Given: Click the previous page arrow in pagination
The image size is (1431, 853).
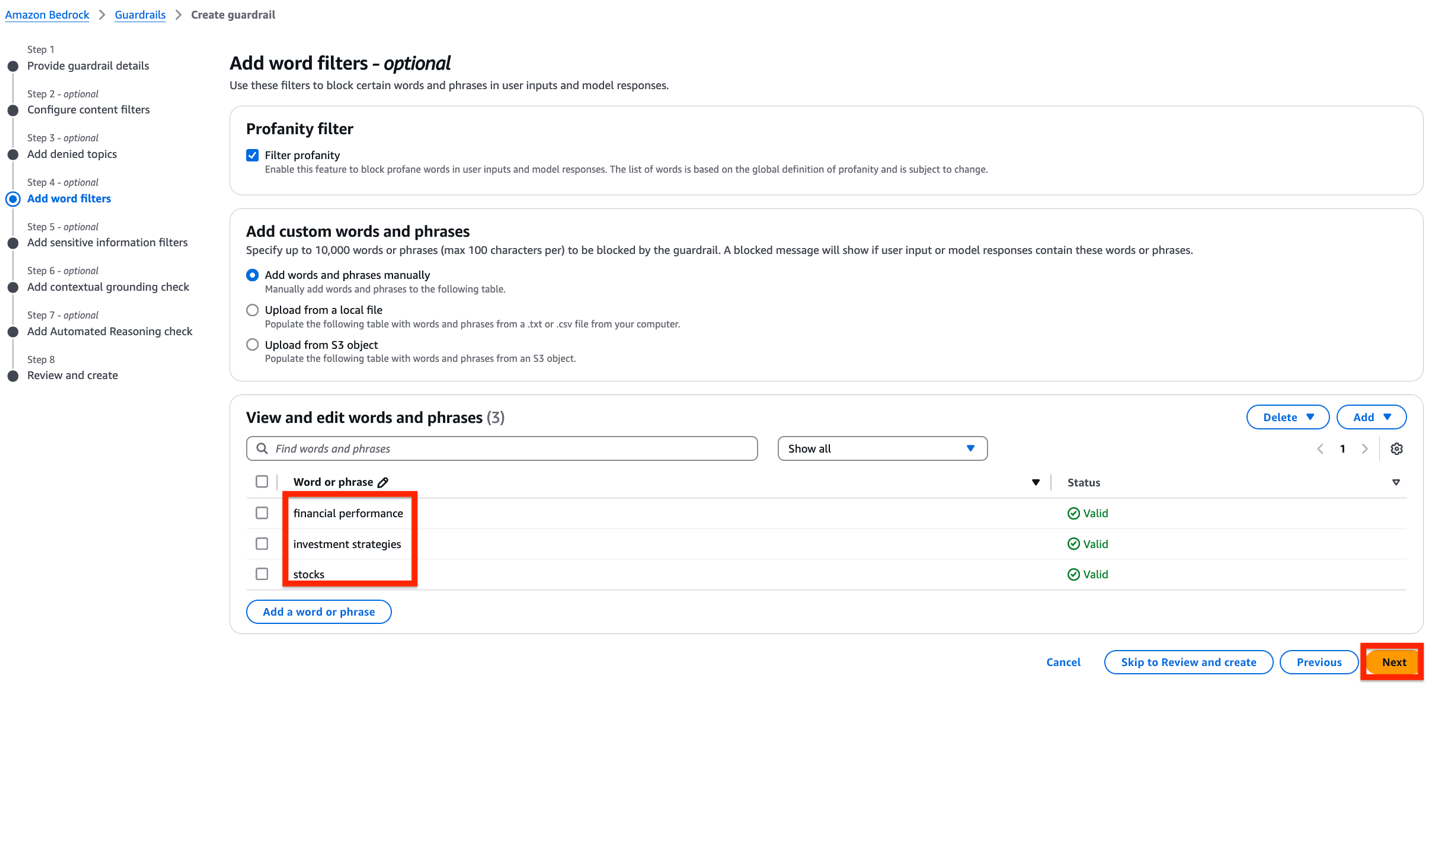Looking at the screenshot, I should [x=1320, y=449].
